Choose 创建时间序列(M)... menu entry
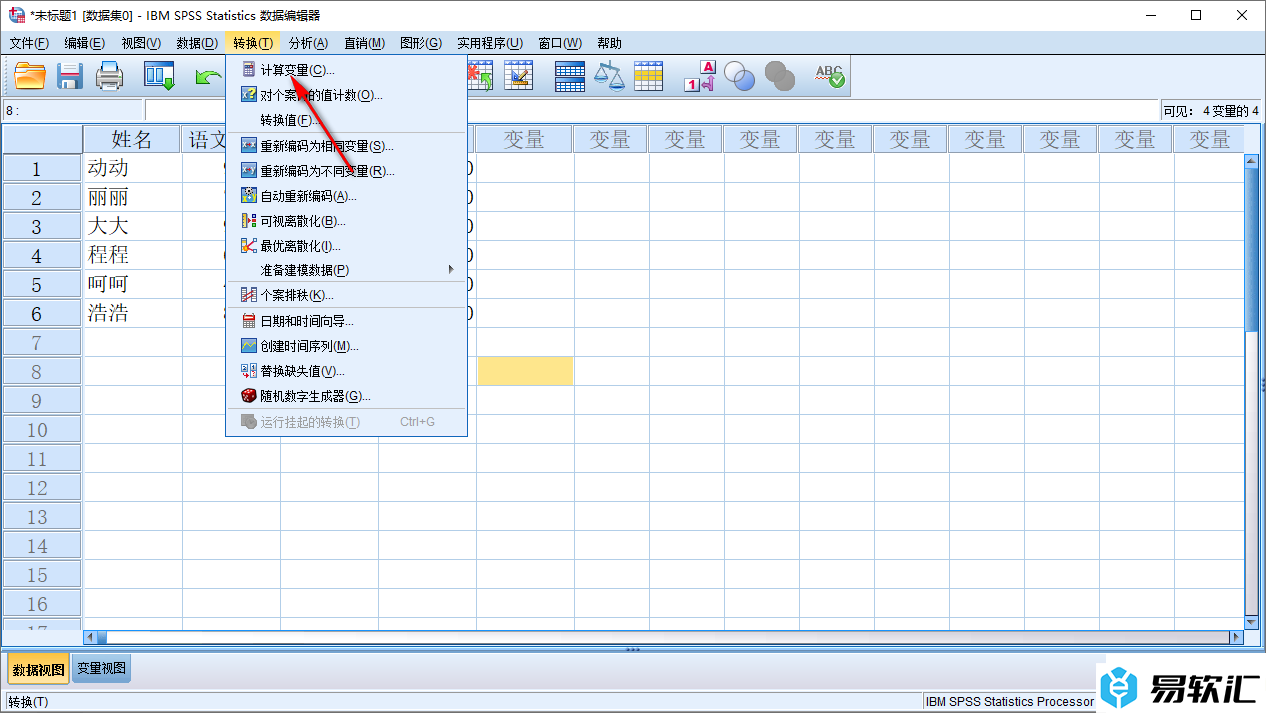Viewport: 1266px width, 713px height. click(x=346, y=346)
